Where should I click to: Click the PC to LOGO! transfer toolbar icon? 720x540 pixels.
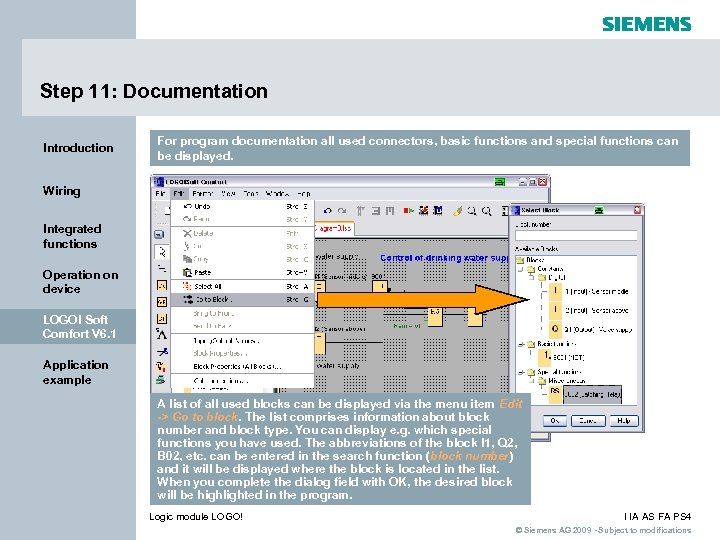(423, 210)
